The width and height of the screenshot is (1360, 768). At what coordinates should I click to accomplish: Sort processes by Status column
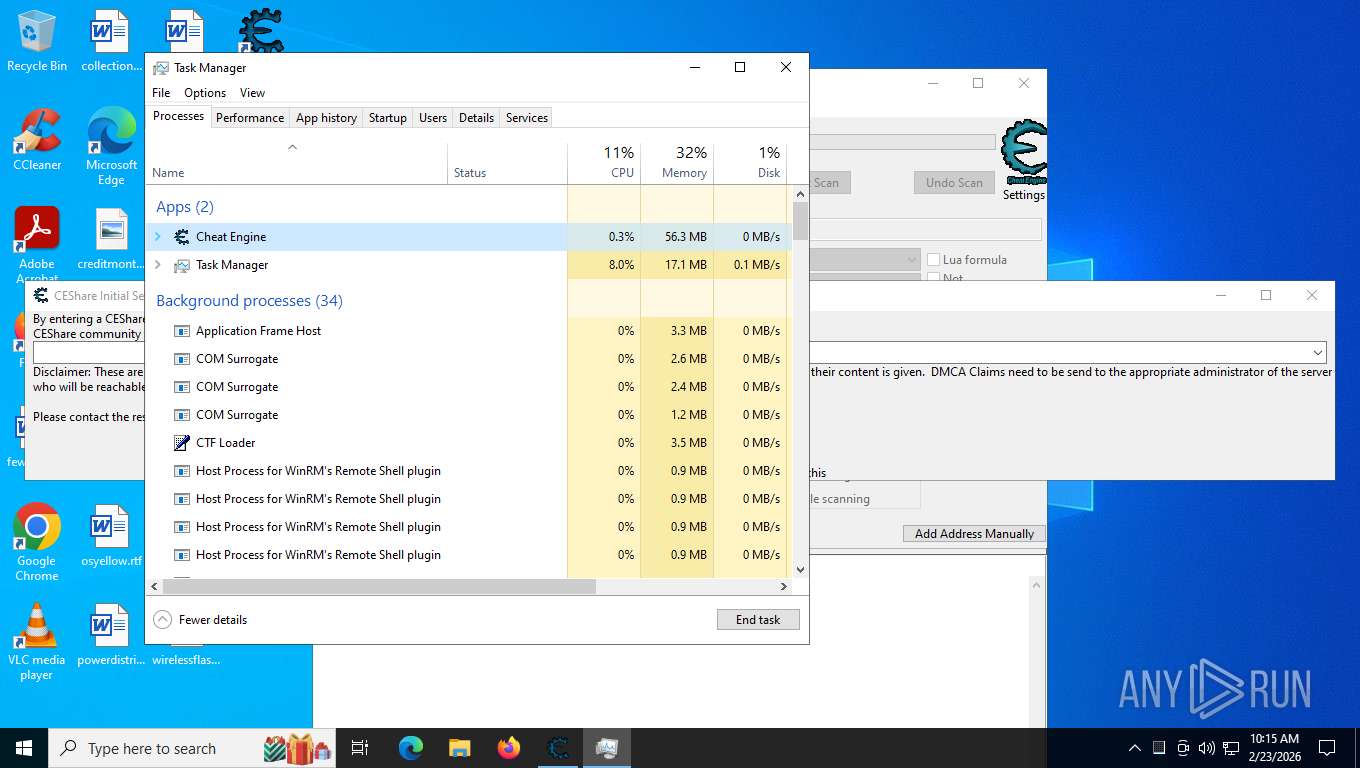pos(507,164)
